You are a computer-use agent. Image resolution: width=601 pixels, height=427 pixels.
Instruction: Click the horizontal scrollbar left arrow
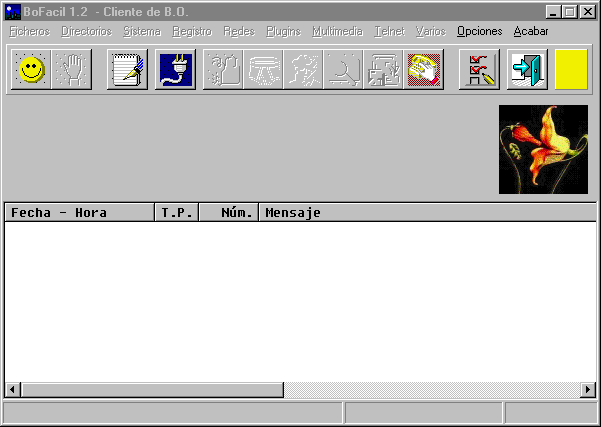click(x=12, y=389)
